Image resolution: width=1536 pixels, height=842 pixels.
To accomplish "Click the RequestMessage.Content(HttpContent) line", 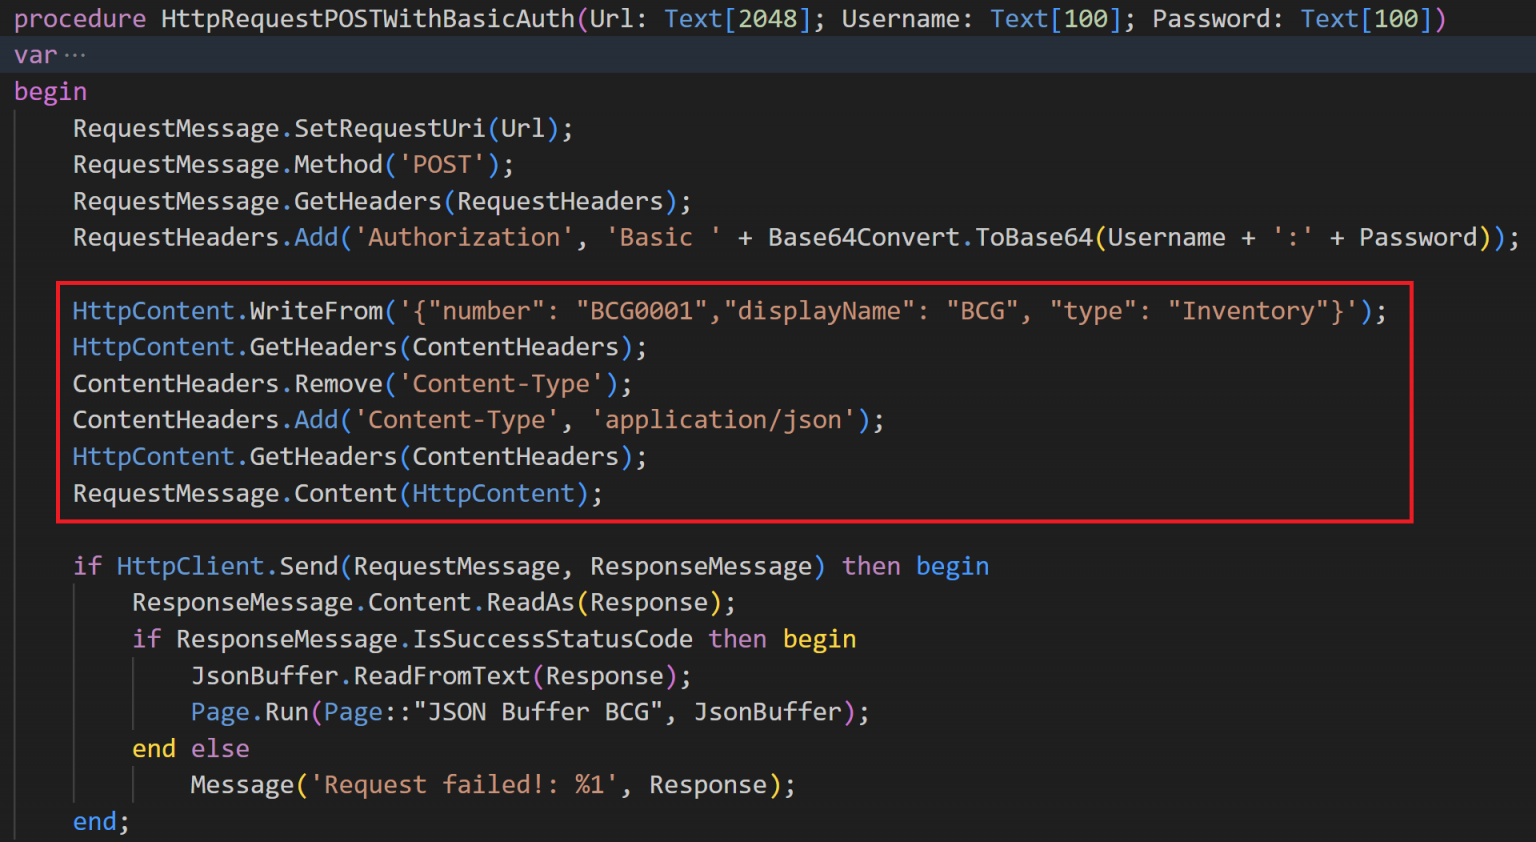I will tap(335, 492).
